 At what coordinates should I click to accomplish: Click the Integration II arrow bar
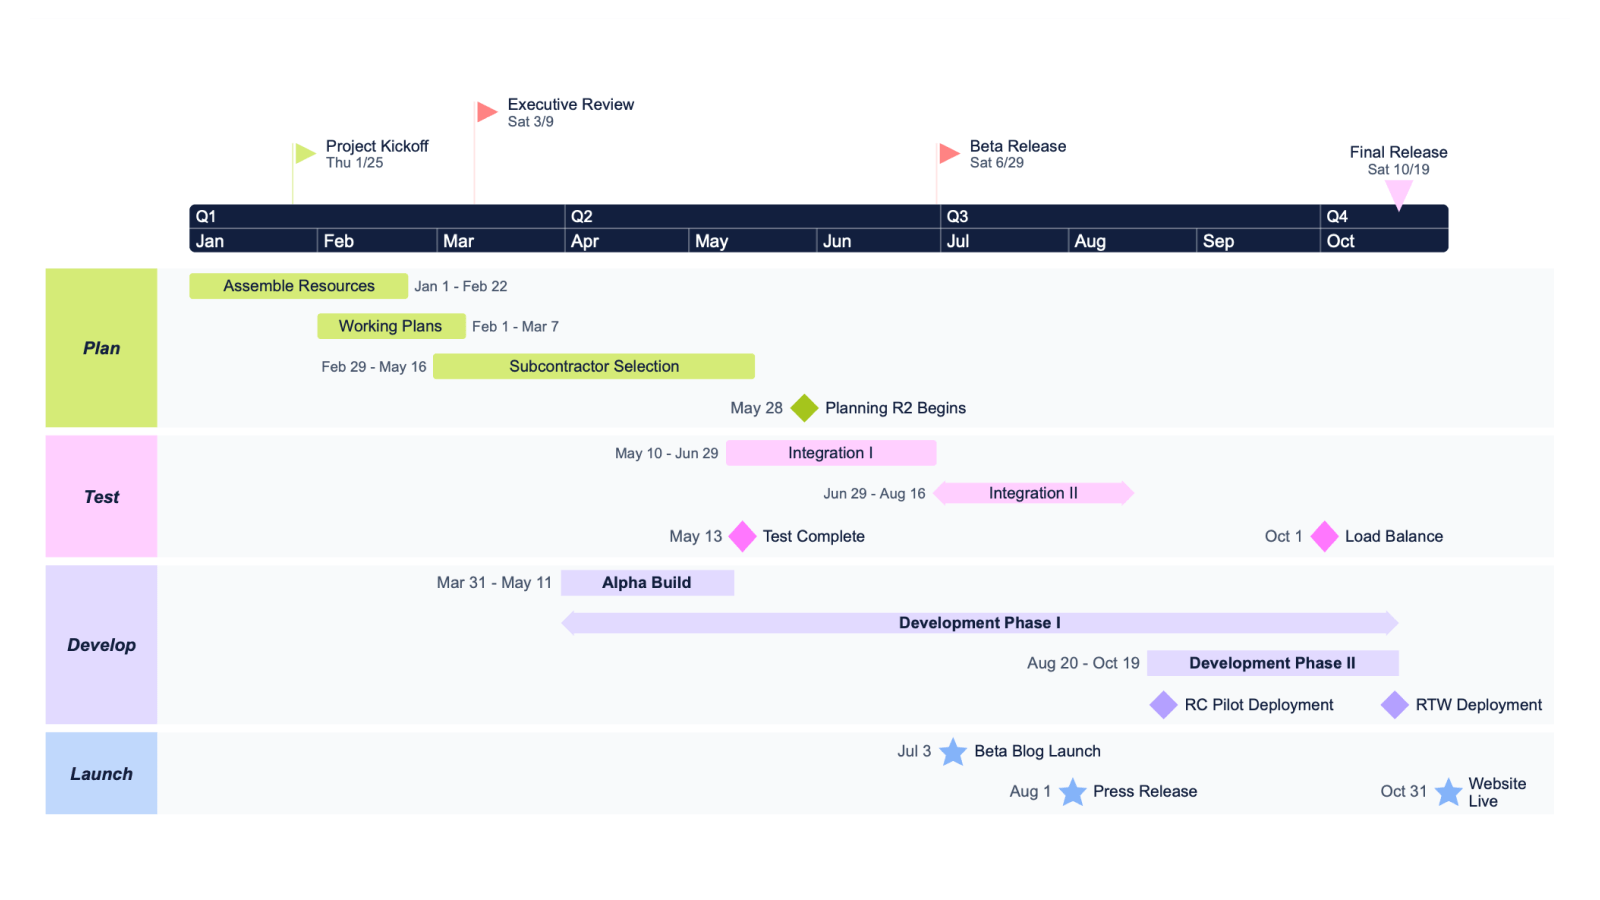coord(1033,493)
